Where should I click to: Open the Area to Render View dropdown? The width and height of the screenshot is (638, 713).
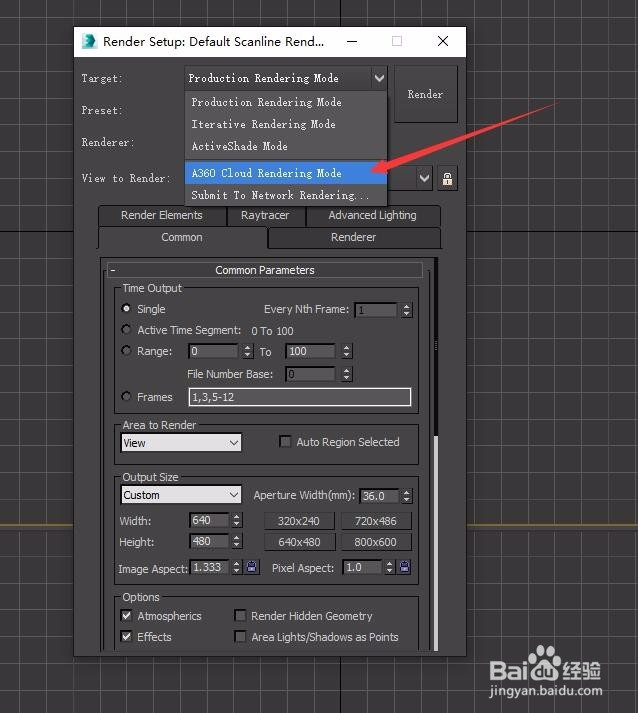click(181, 443)
